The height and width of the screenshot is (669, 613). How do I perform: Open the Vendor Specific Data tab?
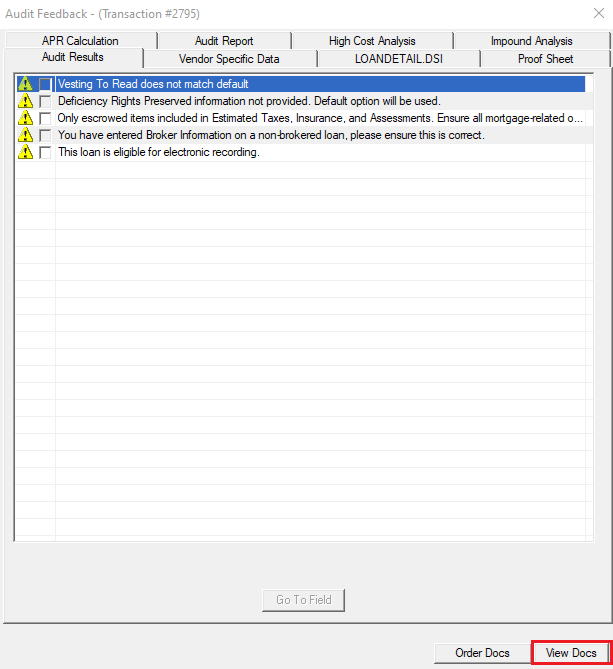click(230, 59)
